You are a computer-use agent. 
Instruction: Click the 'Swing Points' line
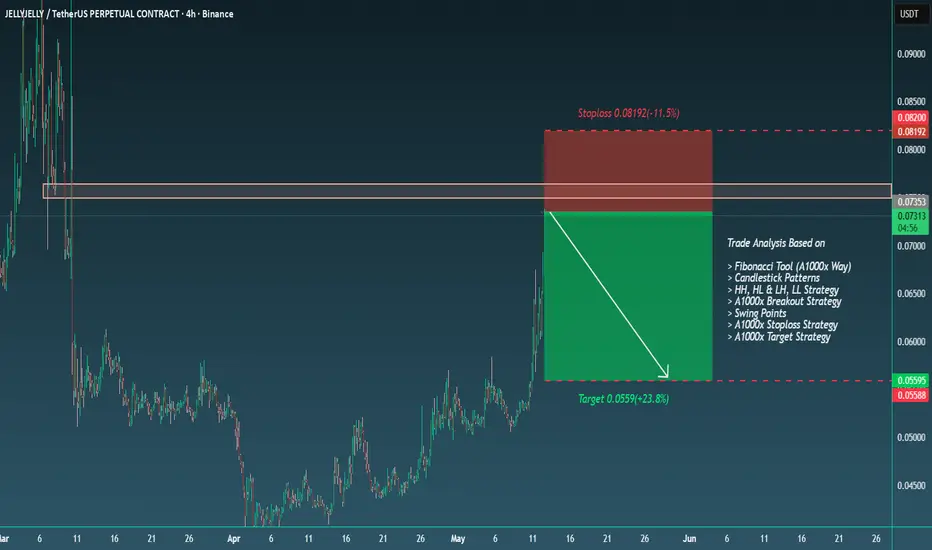pyautogui.click(x=757, y=313)
